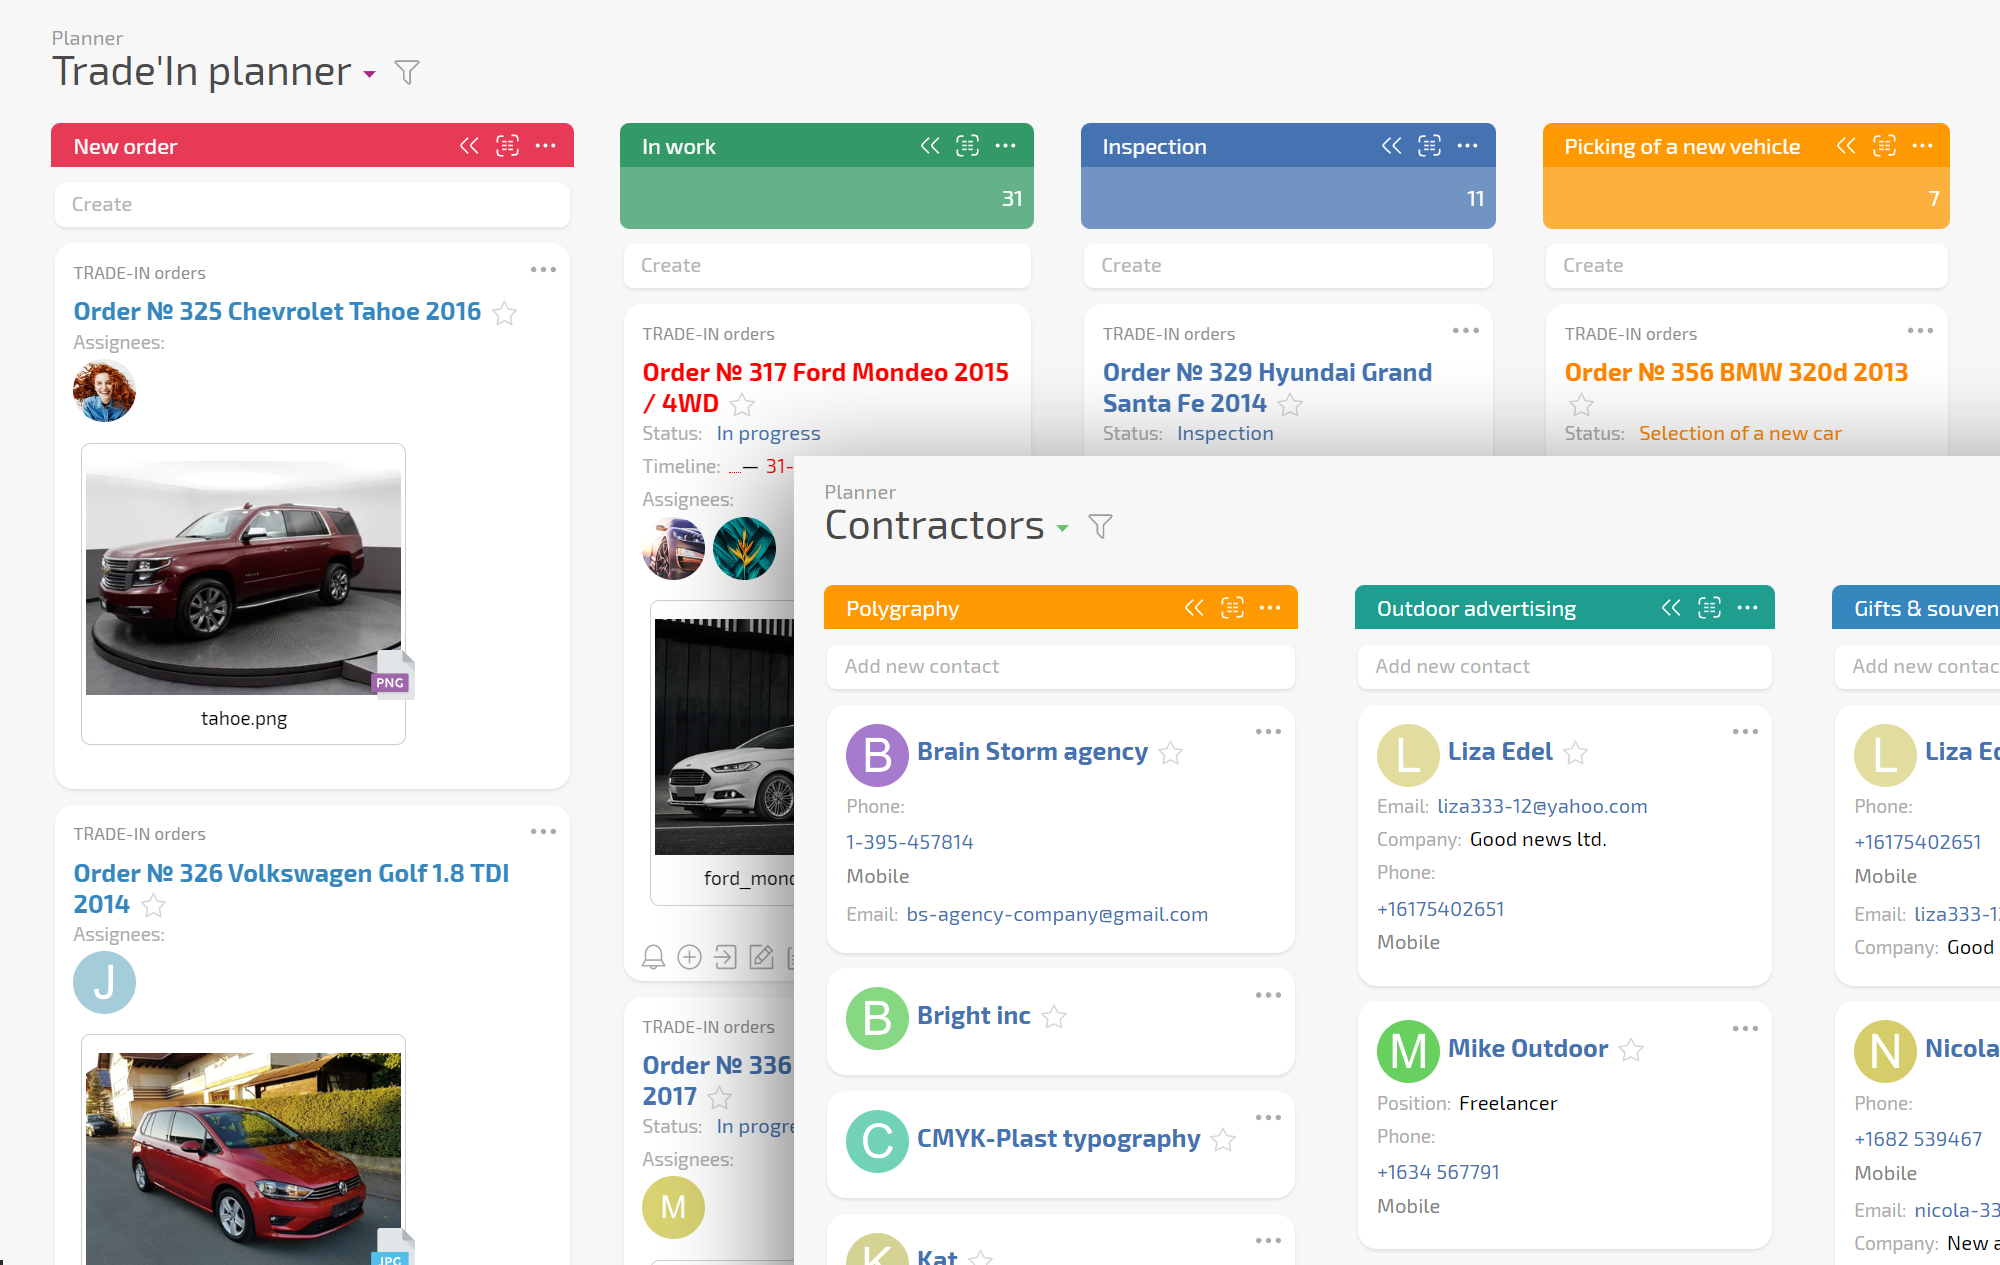Click the edit pencil icon on Order 317

[x=761, y=958]
